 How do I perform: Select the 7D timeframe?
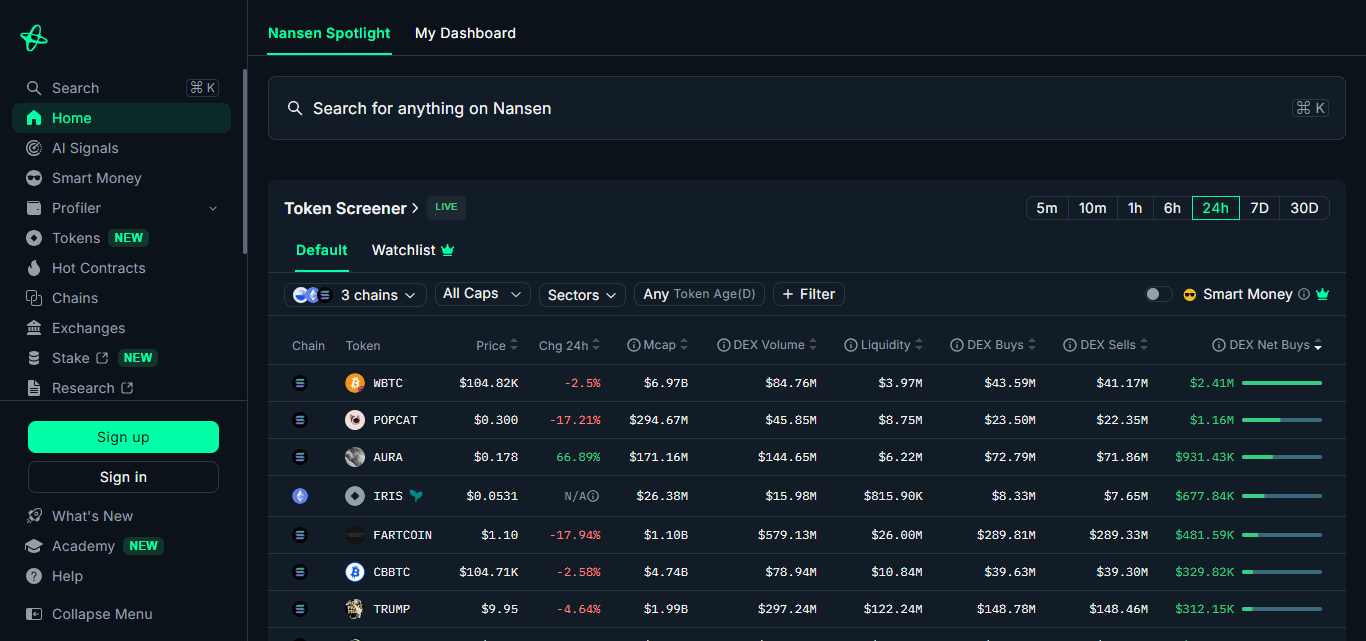coord(1260,208)
